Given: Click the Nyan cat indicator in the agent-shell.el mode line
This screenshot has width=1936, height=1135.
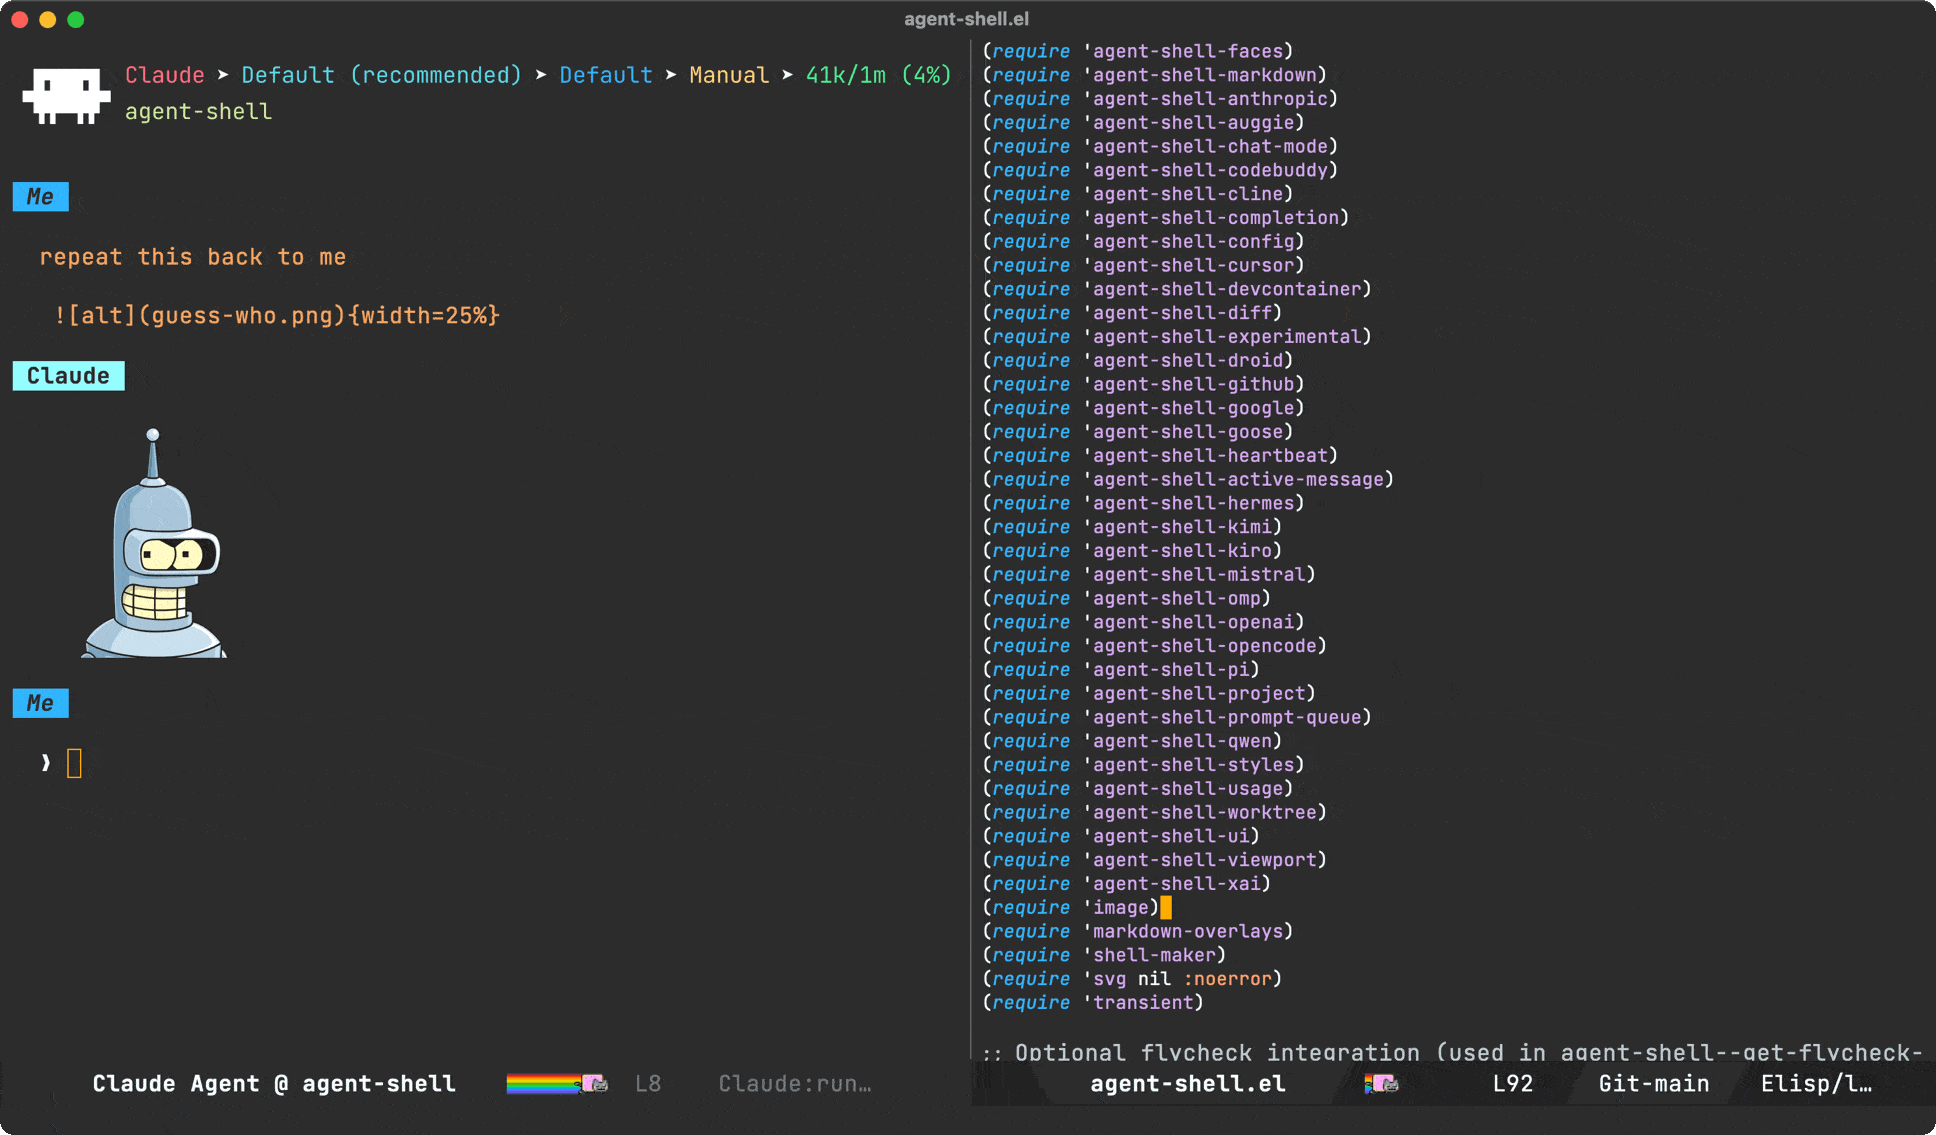Looking at the screenshot, I should click(1381, 1084).
